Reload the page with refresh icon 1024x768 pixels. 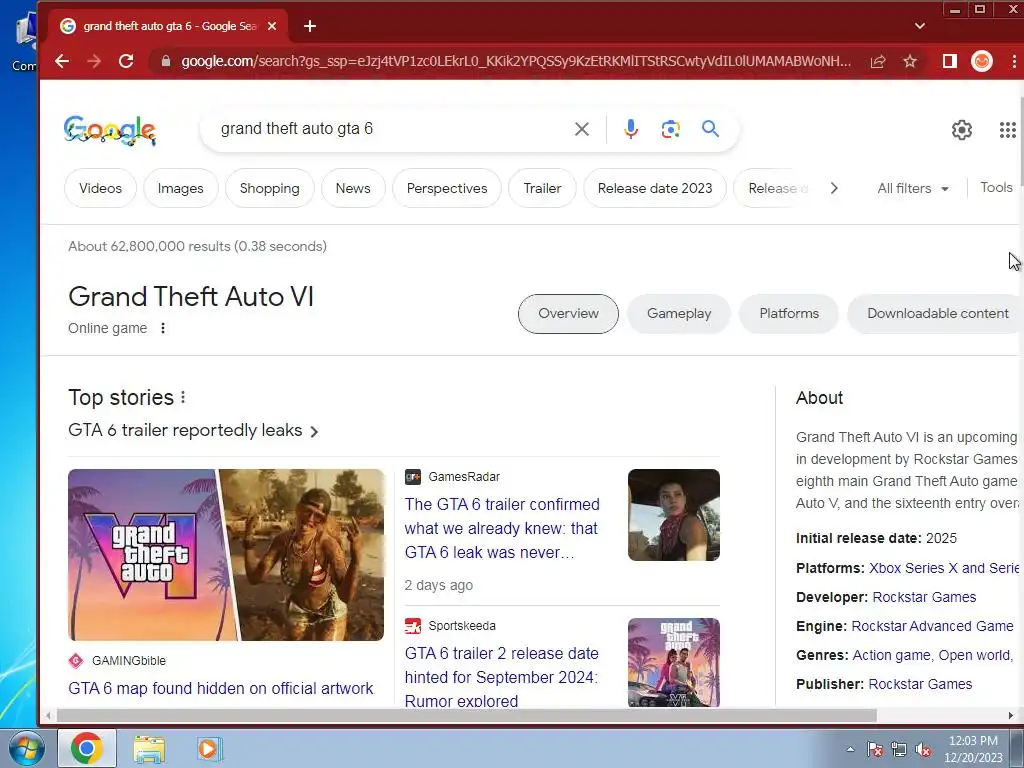126,61
